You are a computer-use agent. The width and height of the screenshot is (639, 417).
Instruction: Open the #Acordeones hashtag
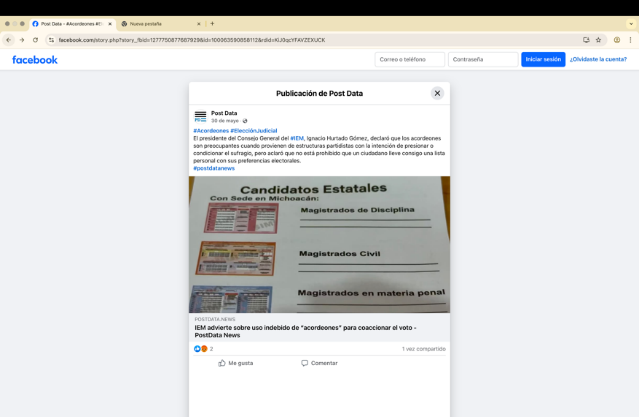click(211, 131)
